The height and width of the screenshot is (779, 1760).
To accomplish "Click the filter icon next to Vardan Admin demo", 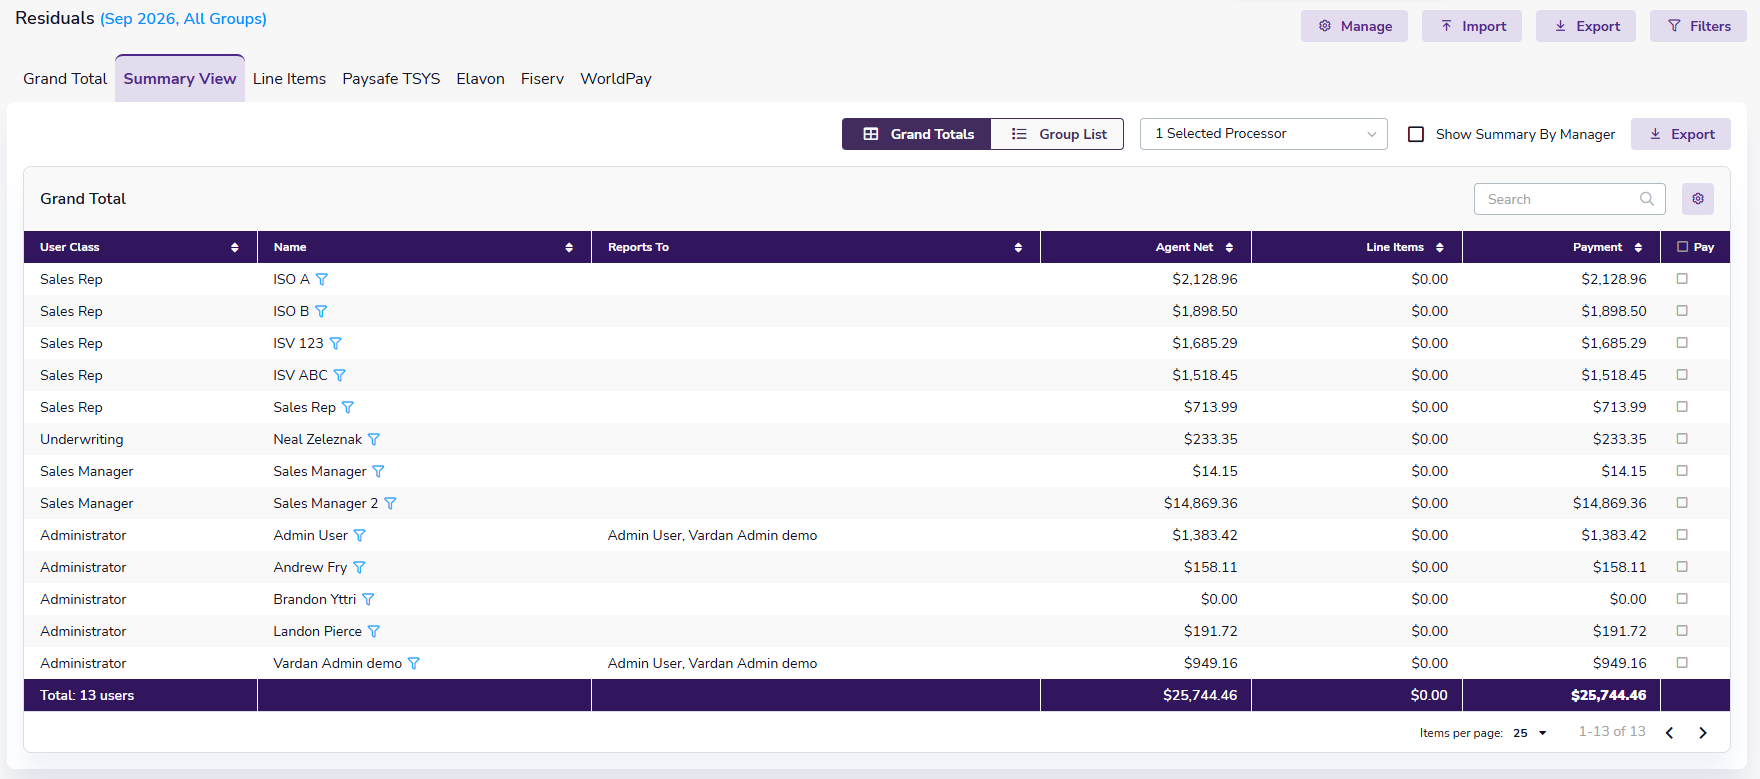I will point(414,663).
